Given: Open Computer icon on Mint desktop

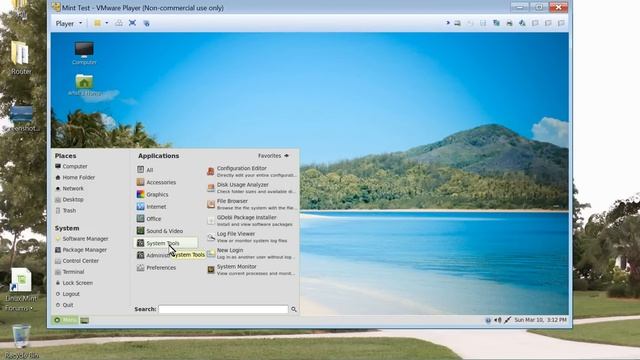Looking at the screenshot, I should [x=84, y=53].
